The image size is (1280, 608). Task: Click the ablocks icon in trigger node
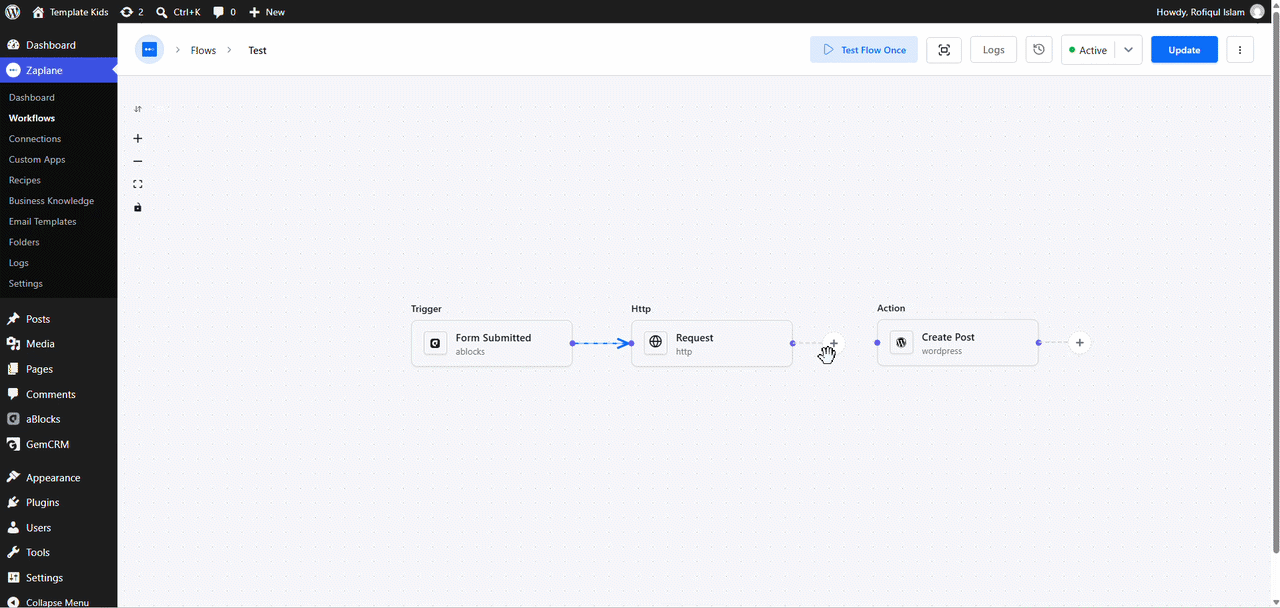(435, 343)
